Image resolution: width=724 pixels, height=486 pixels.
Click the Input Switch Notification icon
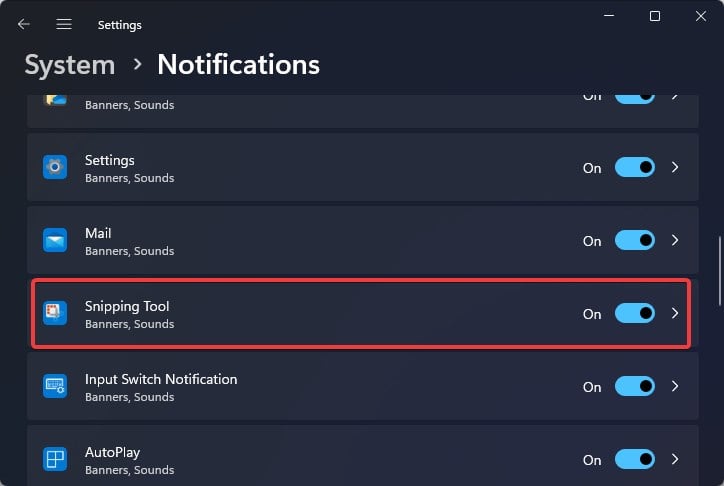(54, 387)
